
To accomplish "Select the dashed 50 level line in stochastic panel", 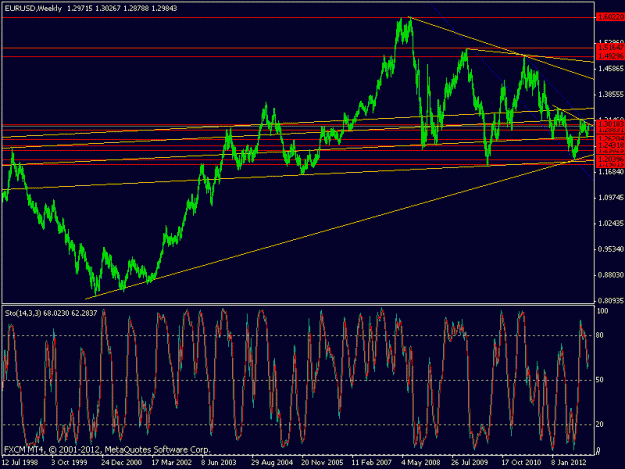I will [298, 380].
